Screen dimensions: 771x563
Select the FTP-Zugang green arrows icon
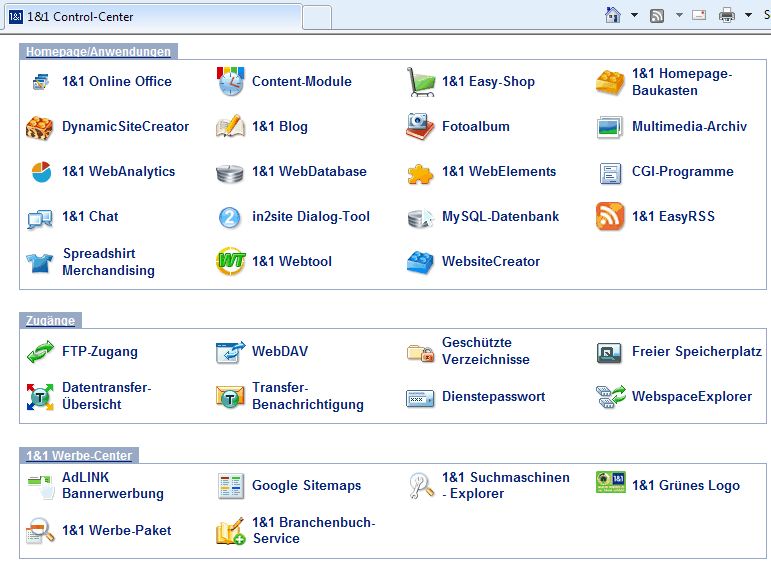pos(40,352)
